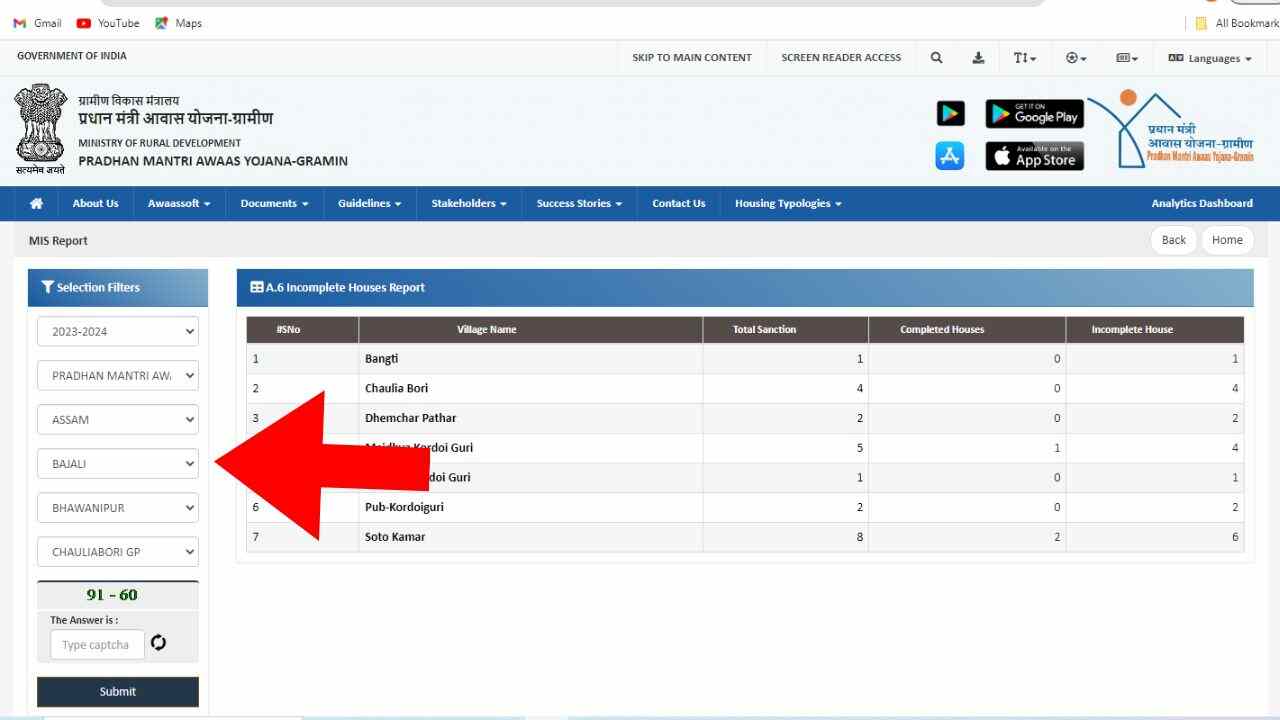Expand the Awaassoft menu

click(179, 203)
